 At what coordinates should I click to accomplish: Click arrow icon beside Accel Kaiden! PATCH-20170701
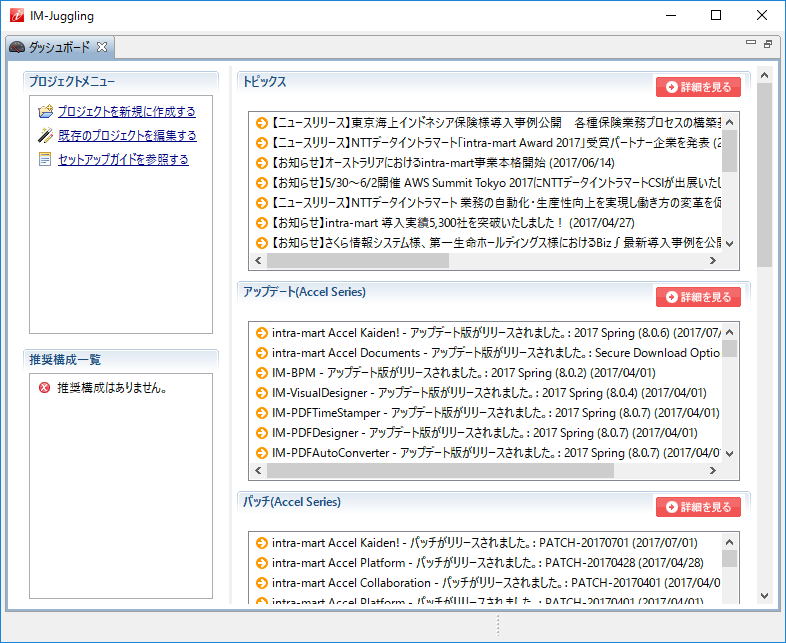click(262, 543)
